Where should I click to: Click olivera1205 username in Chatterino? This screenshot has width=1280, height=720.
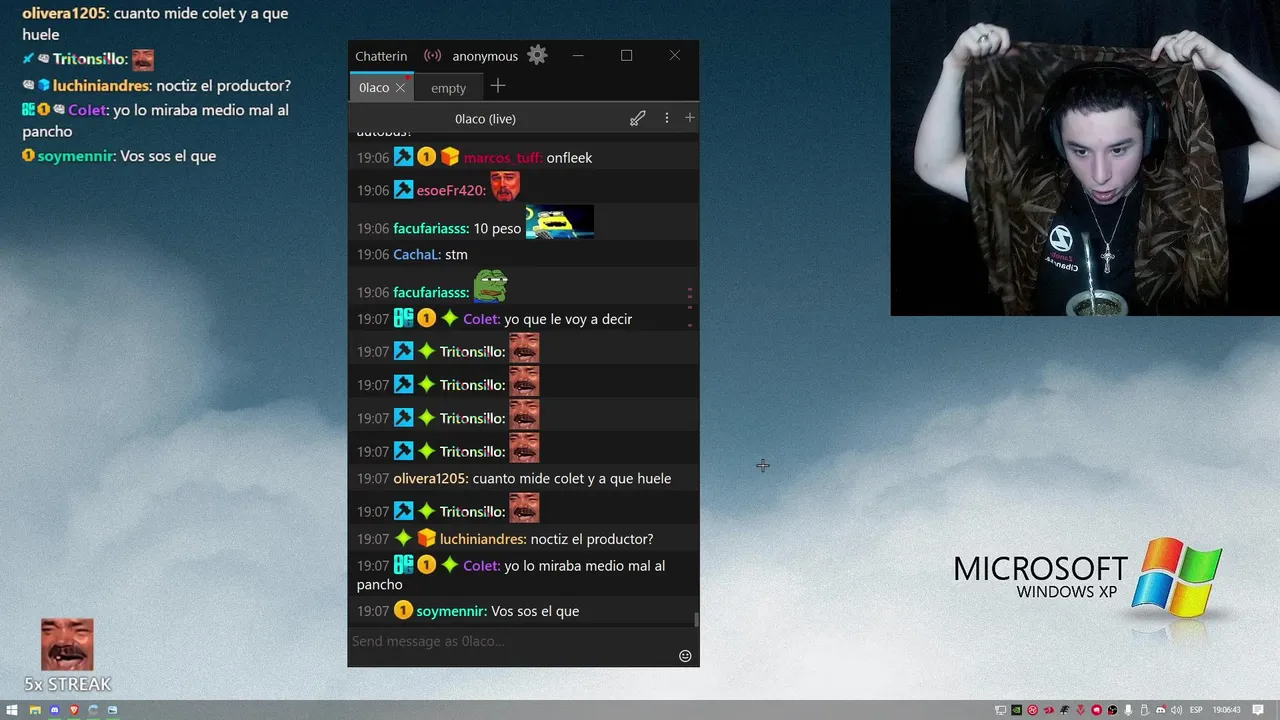(x=430, y=478)
